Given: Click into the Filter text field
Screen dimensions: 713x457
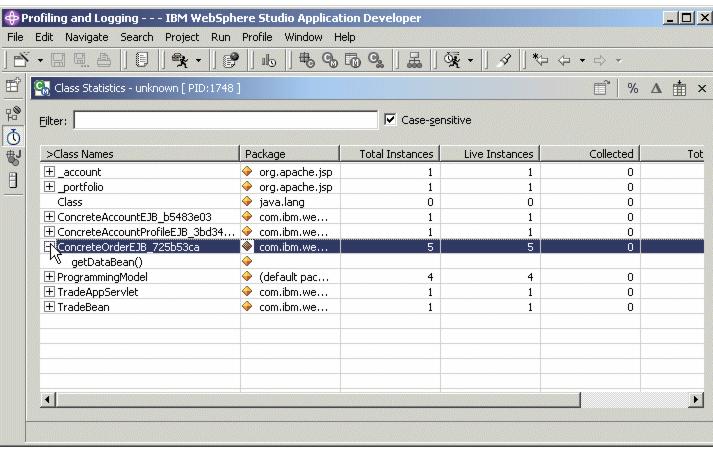Looking at the screenshot, I should 226,120.
